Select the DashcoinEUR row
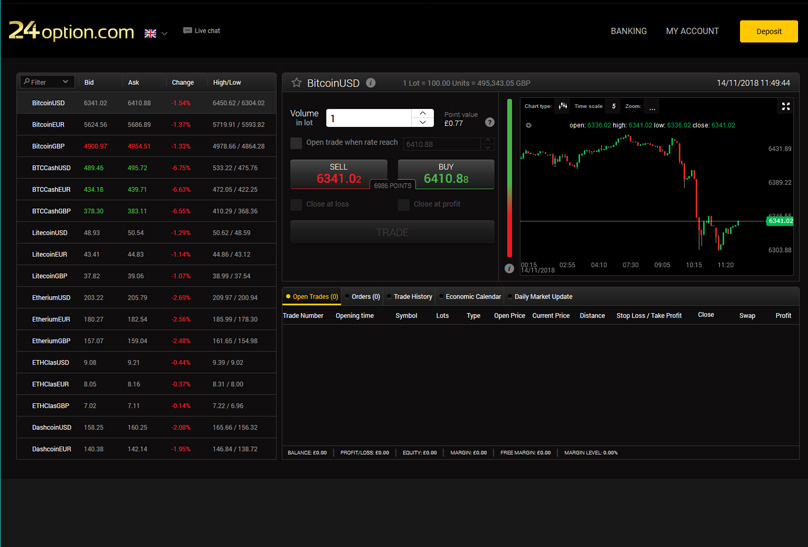The image size is (808, 547). 147,449
